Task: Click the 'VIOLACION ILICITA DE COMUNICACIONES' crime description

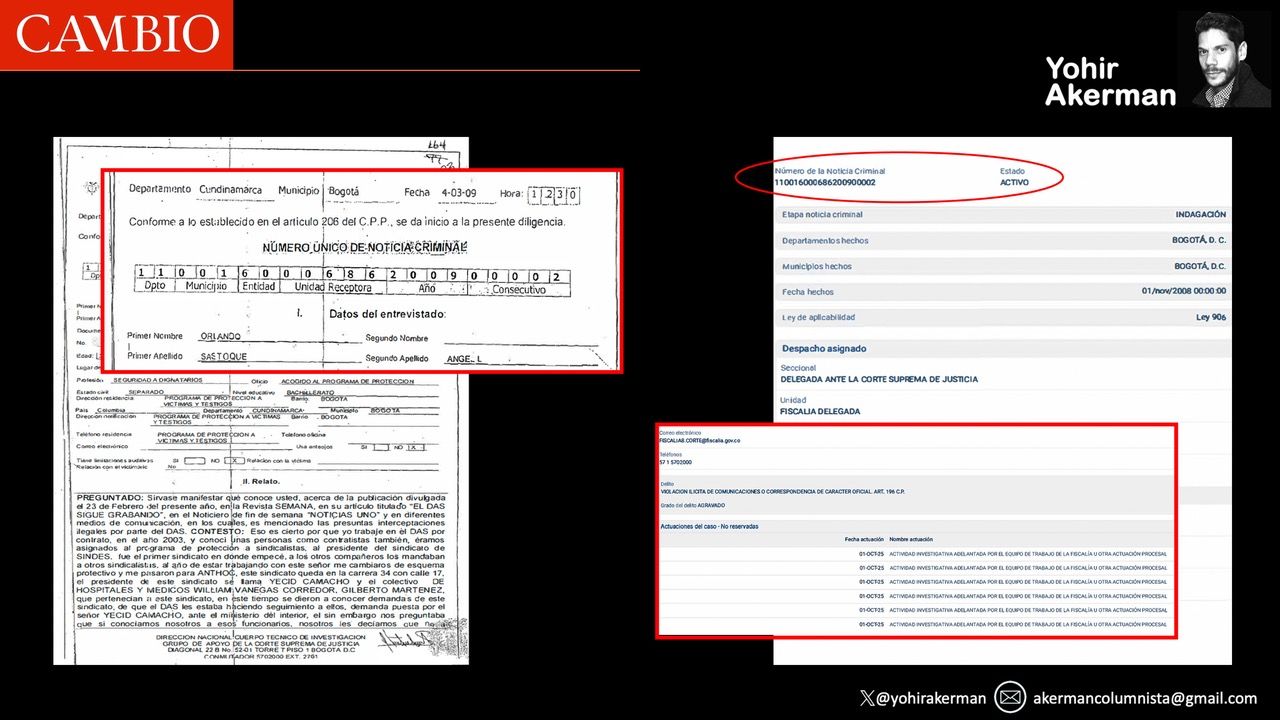Action: pyautogui.click(x=781, y=492)
